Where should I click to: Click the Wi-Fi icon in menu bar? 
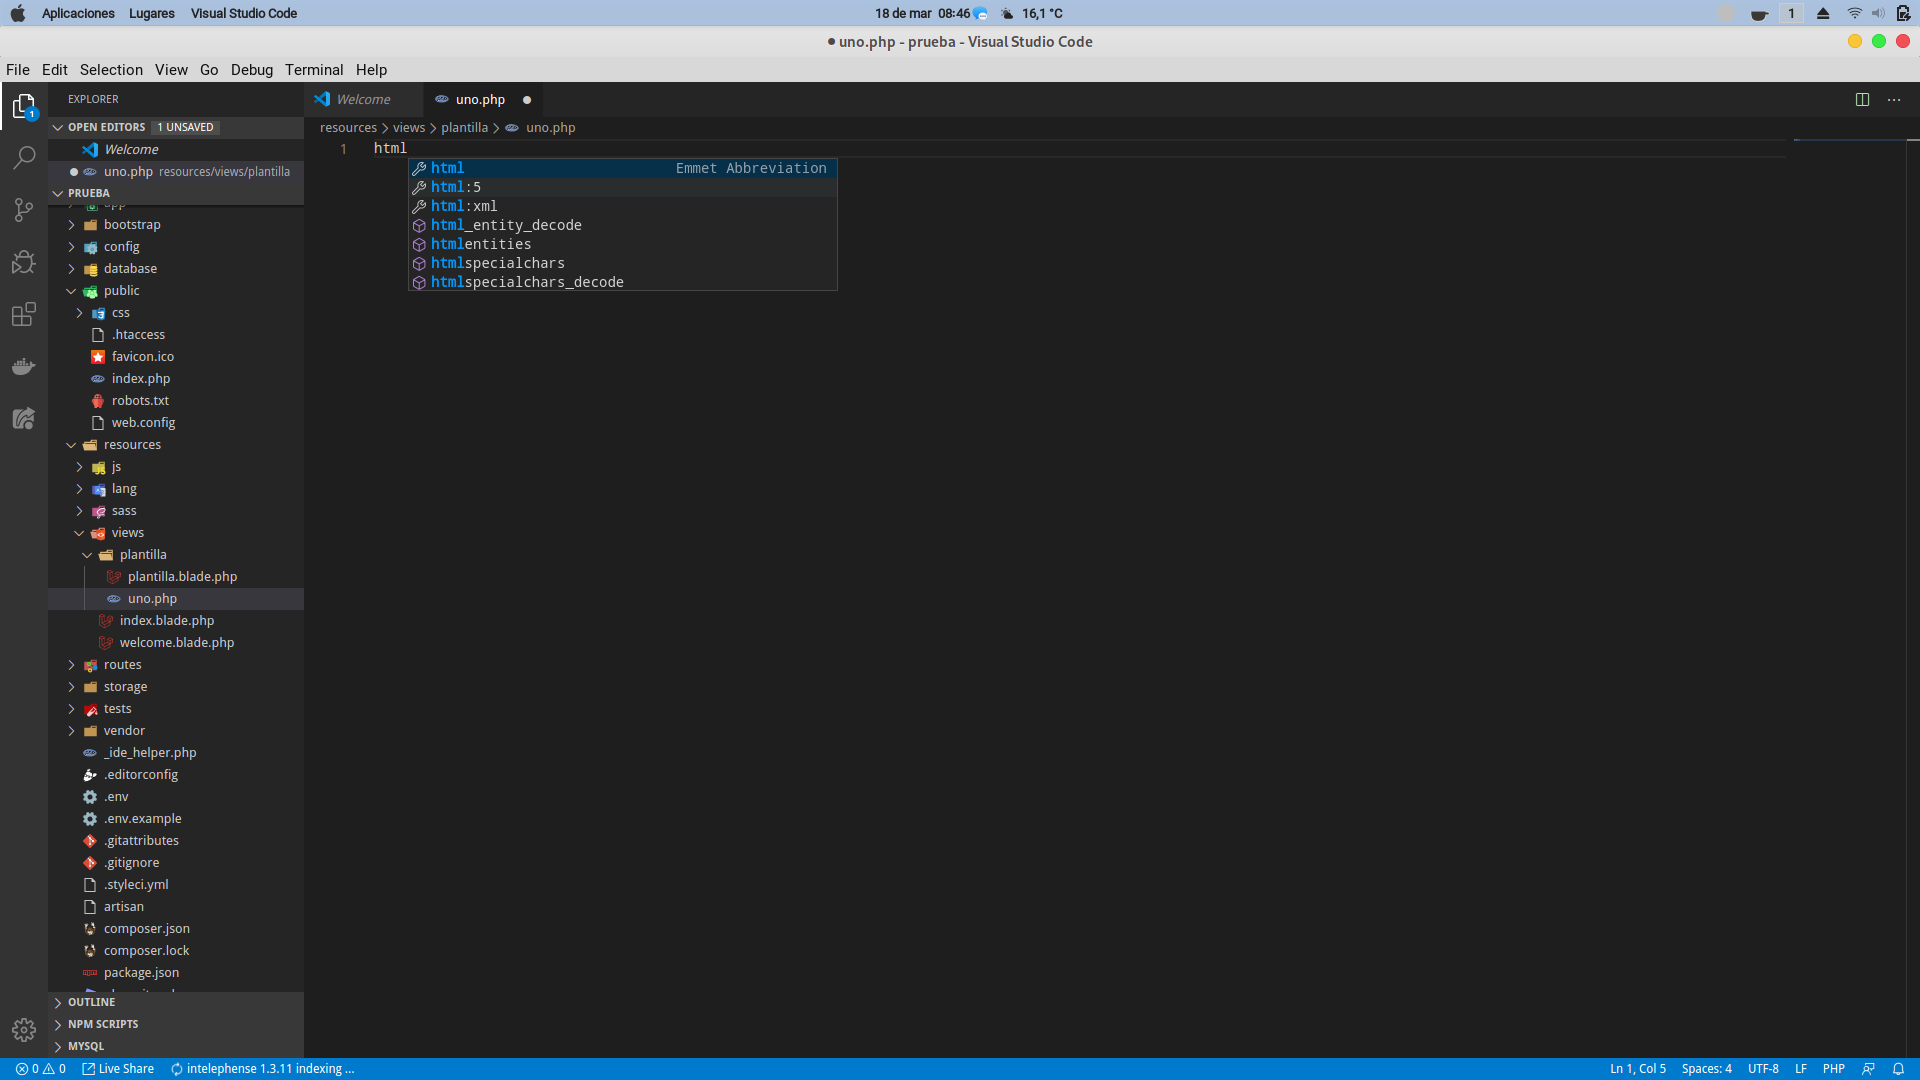pyautogui.click(x=1854, y=13)
